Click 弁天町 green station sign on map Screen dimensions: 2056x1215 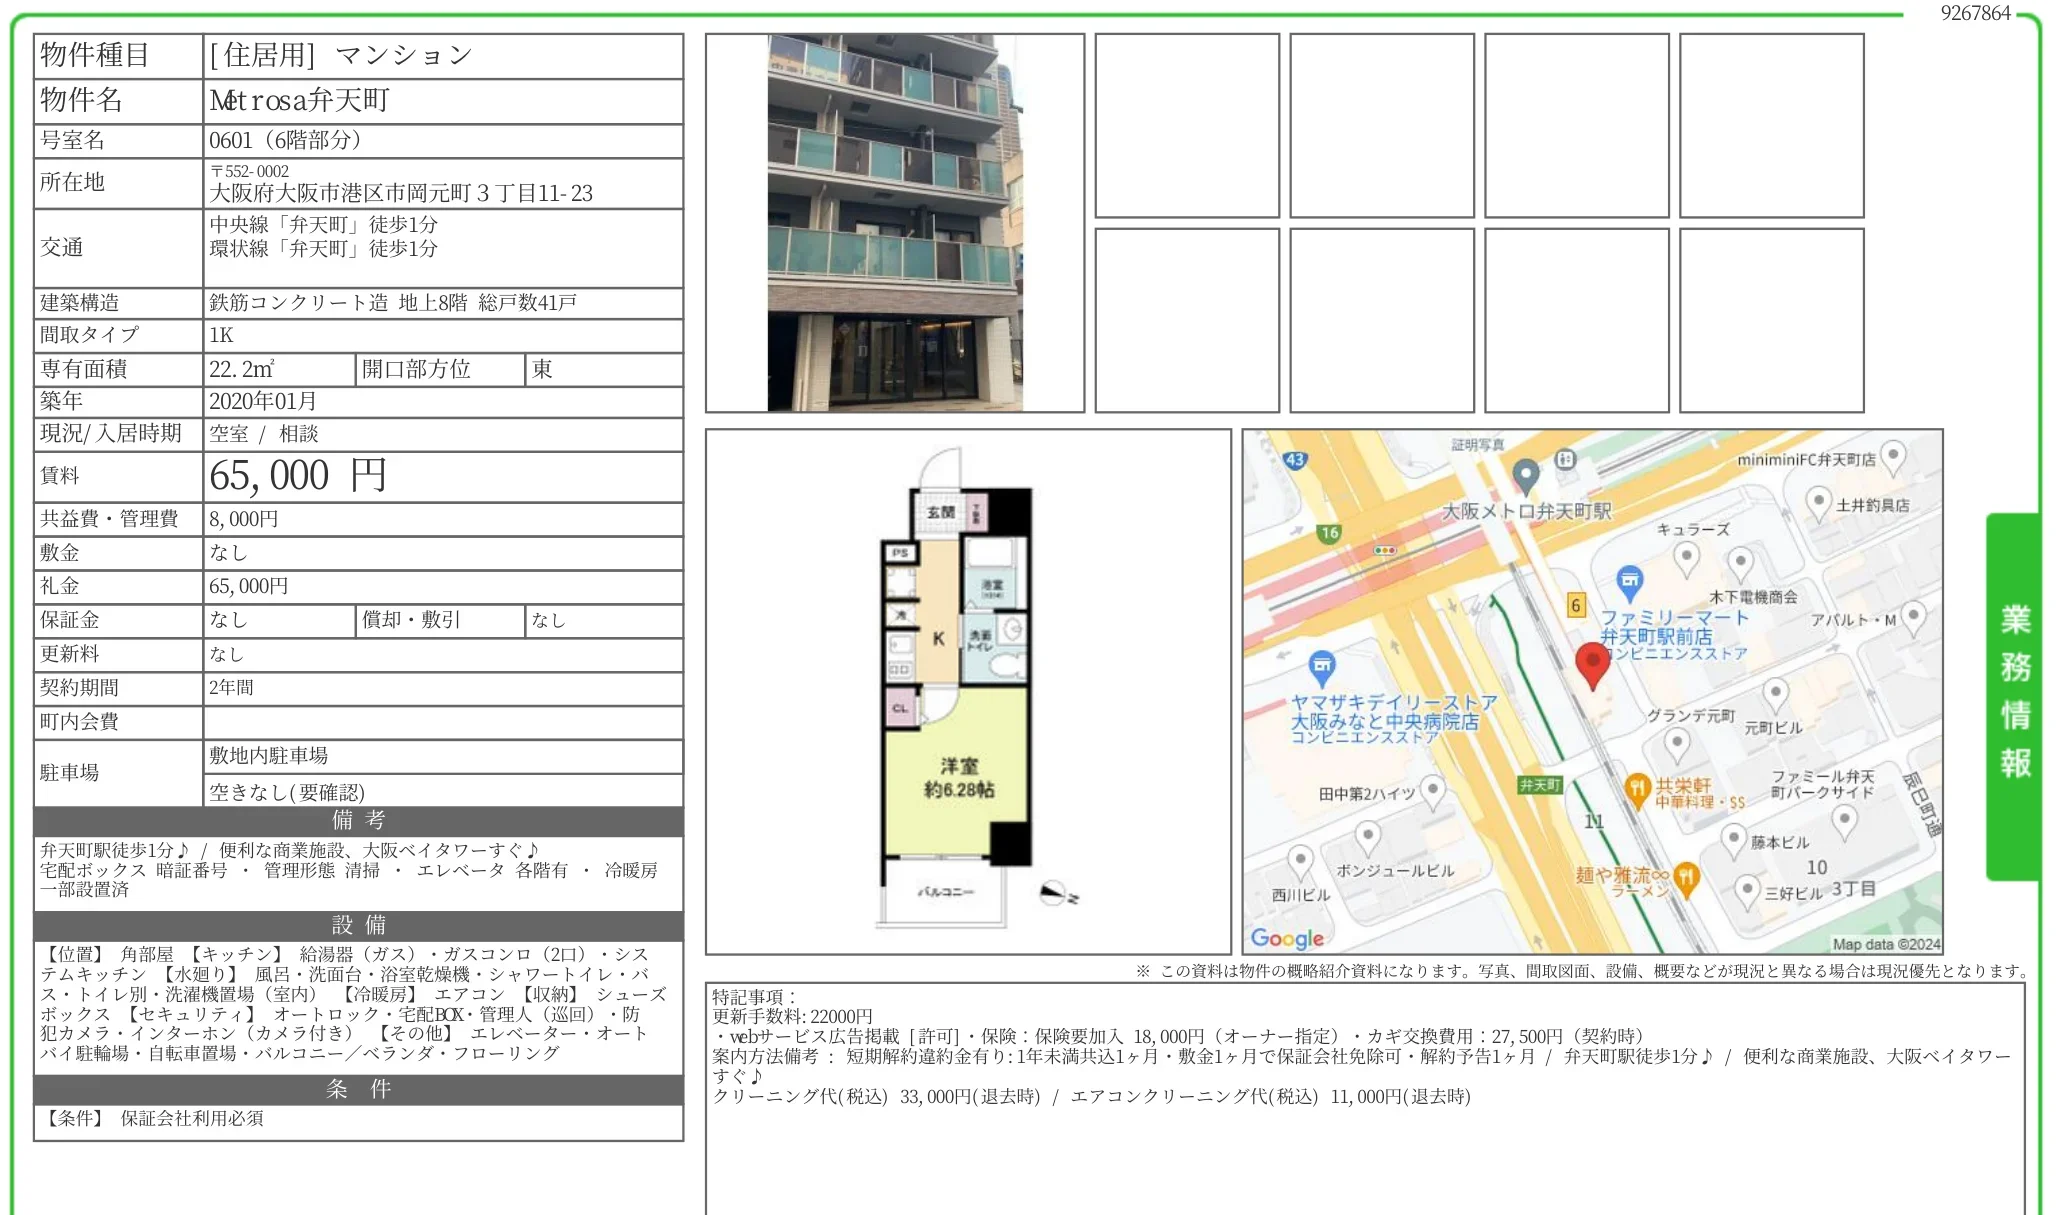pos(1540,785)
